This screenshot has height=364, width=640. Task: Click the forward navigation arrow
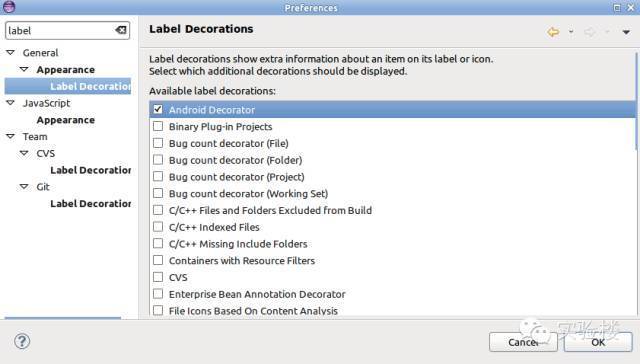(x=590, y=32)
